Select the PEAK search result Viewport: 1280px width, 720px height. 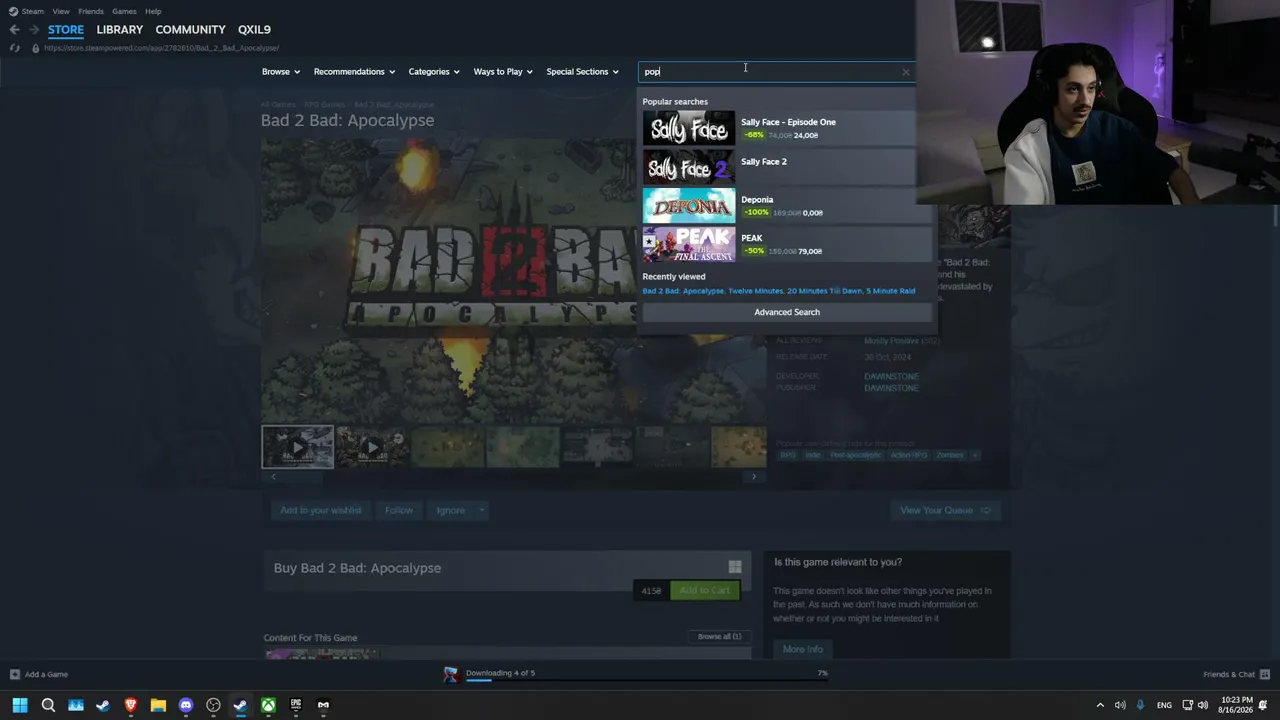point(787,244)
